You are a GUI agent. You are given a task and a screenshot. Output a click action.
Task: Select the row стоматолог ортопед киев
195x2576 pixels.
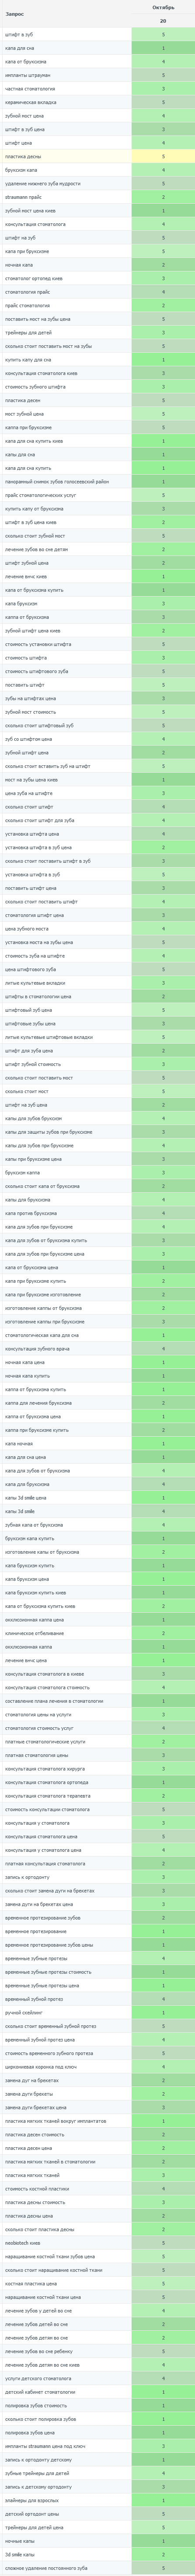(x=97, y=278)
